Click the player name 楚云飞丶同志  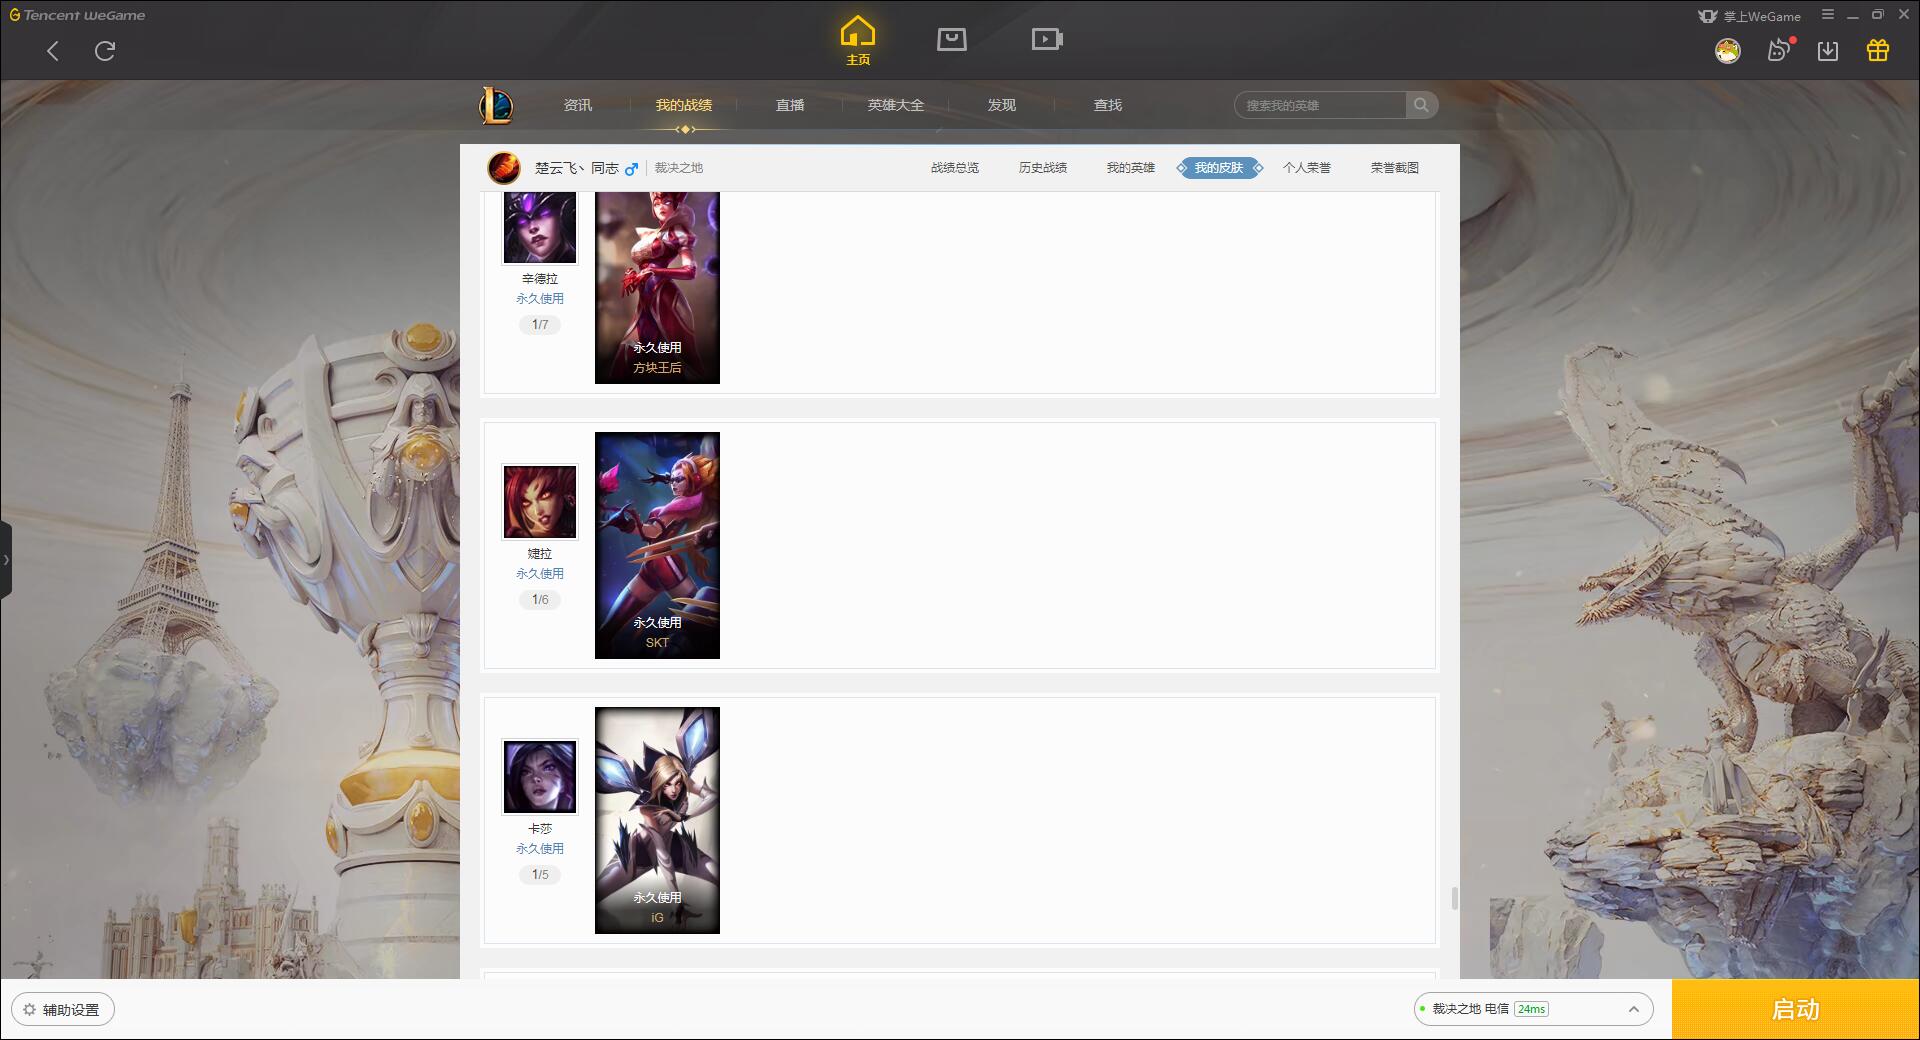coord(577,168)
